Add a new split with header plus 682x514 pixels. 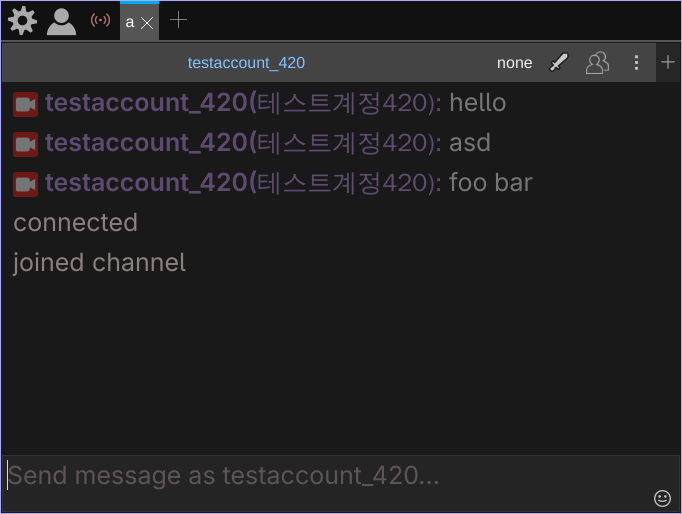tap(669, 63)
